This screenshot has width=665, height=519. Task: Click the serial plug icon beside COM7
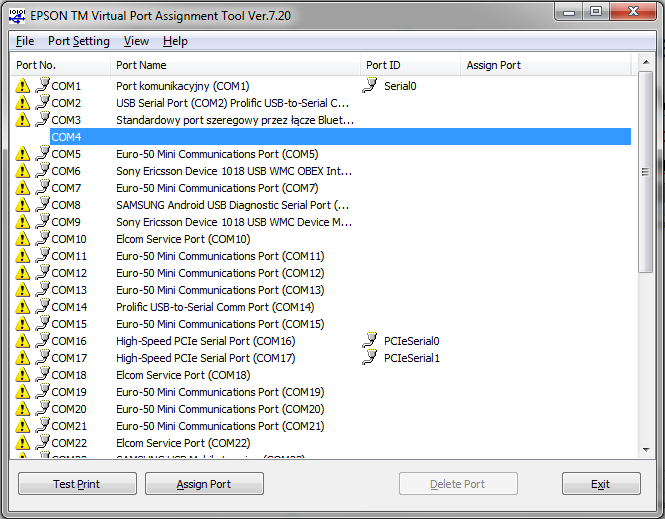pos(42,187)
